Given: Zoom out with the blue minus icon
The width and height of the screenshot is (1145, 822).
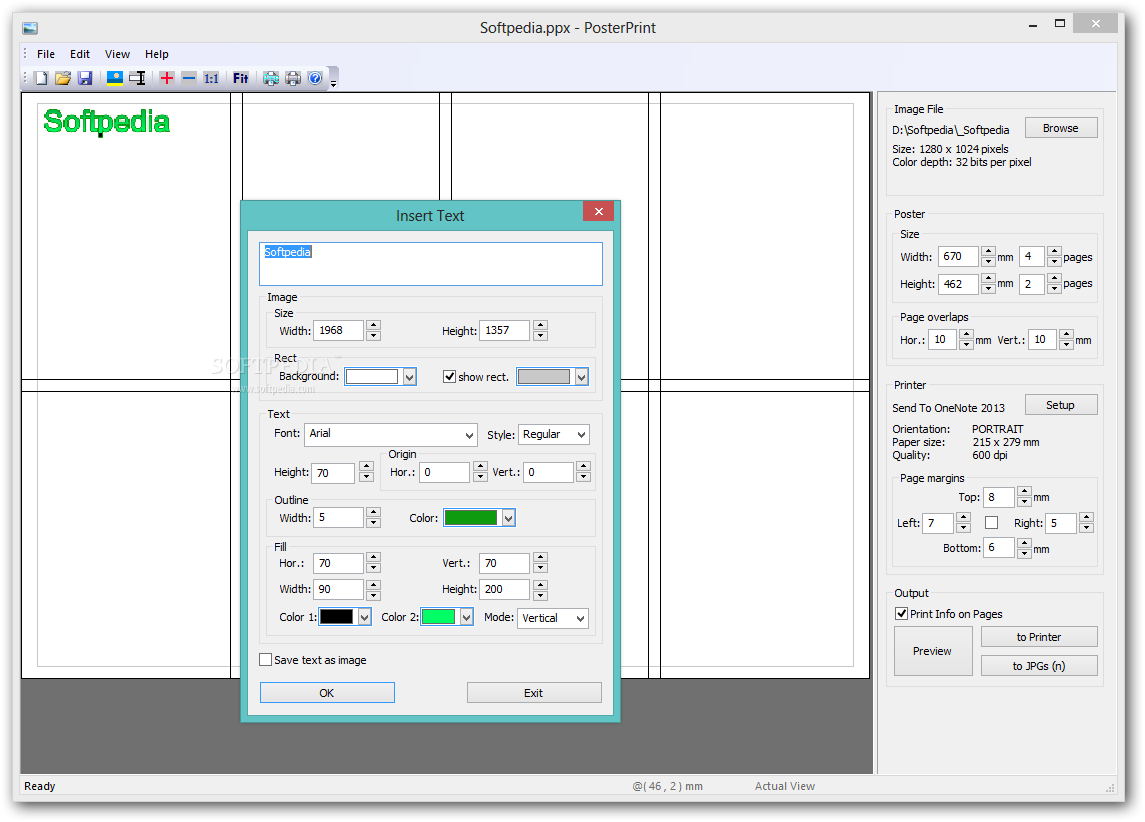Looking at the screenshot, I should click(x=188, y=78).
